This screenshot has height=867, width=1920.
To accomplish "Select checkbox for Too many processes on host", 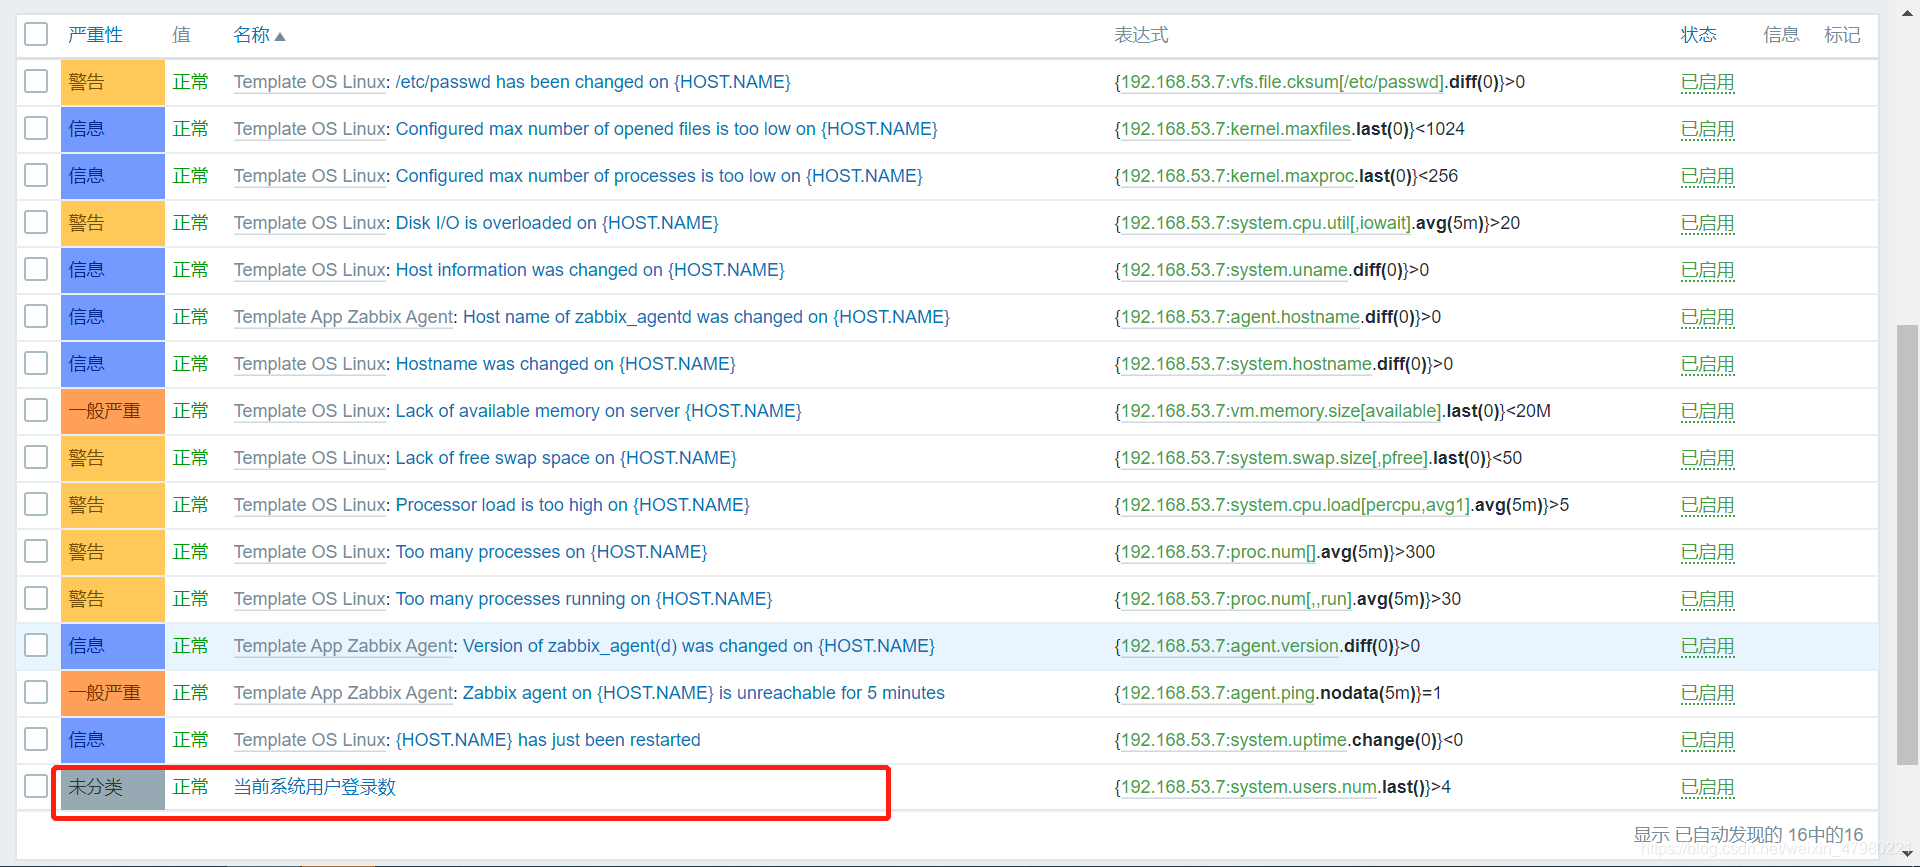I will [x=36, y=551].
